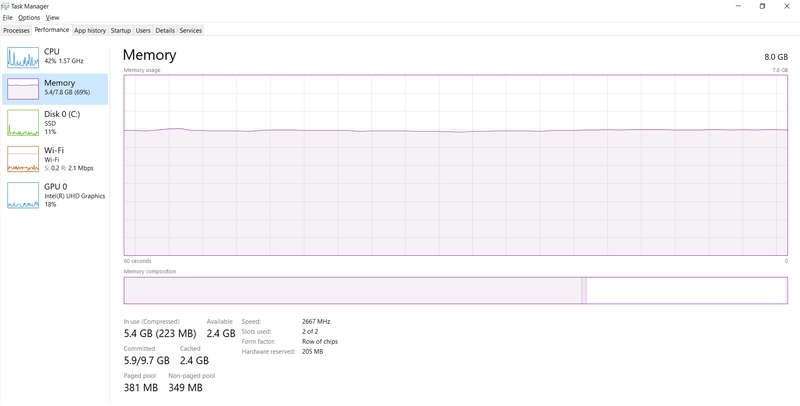
Task: Switch to the Users tab
Action: click(x=143, y=31)
